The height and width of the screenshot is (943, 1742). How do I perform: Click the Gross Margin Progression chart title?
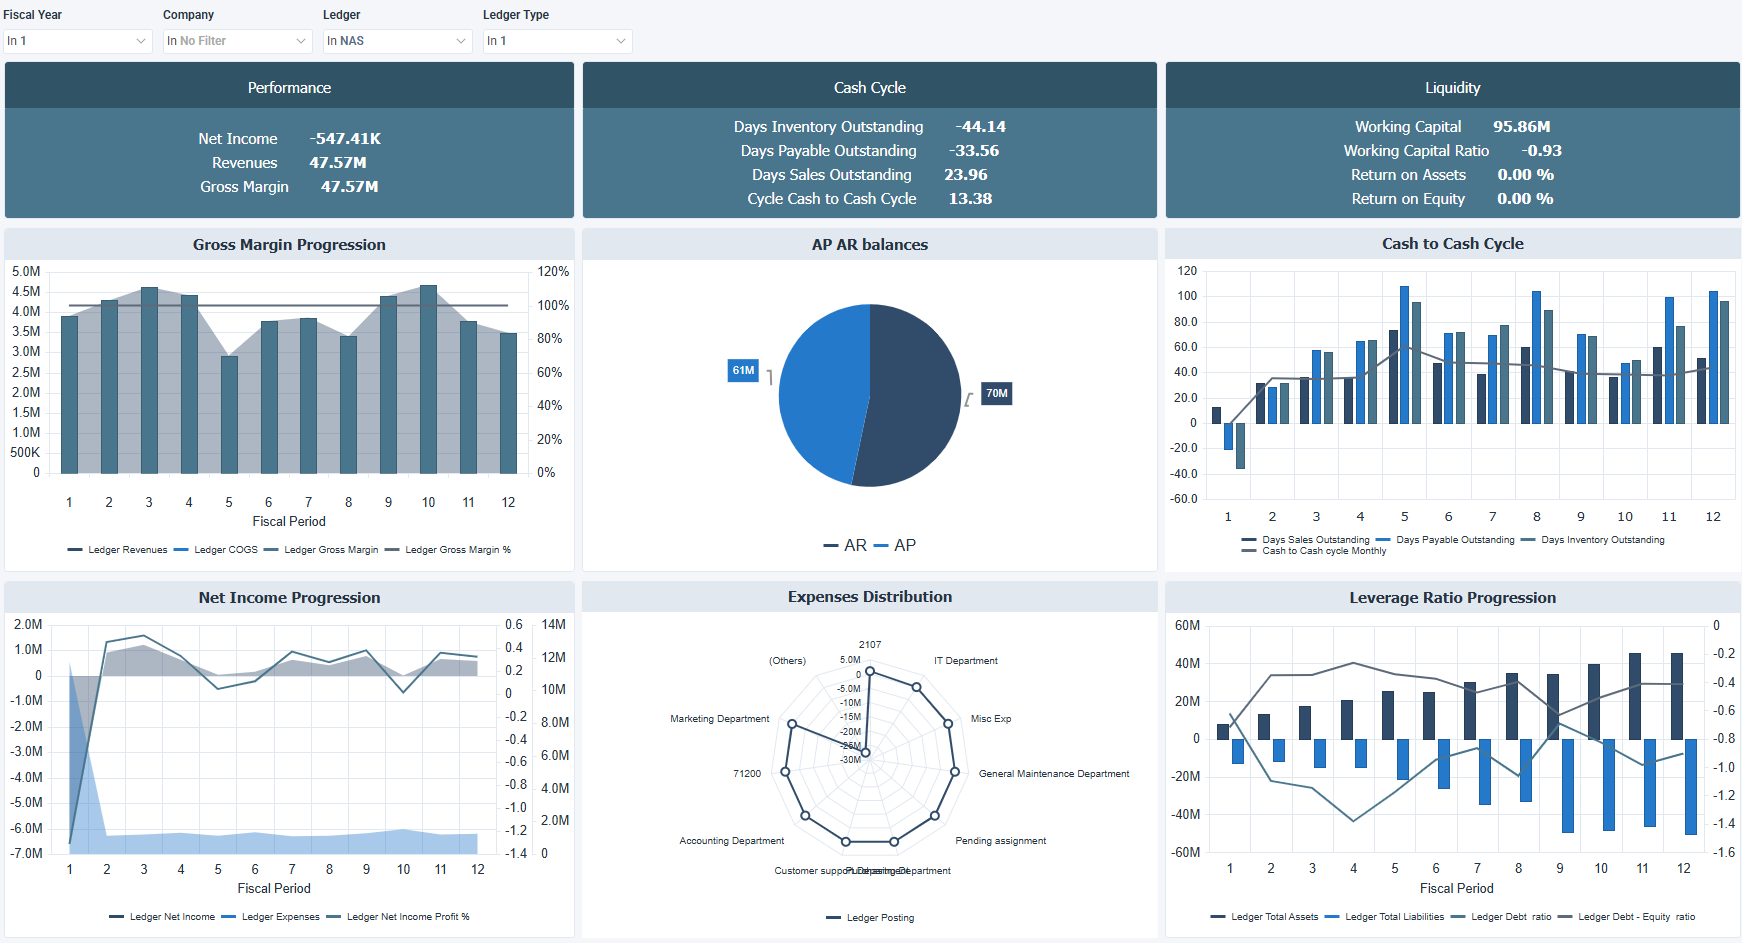tap(289, 245)
